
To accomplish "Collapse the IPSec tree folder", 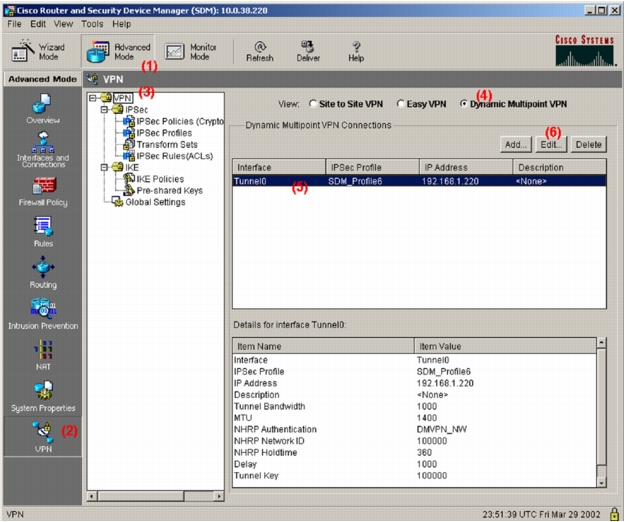I will pos(104,109).
